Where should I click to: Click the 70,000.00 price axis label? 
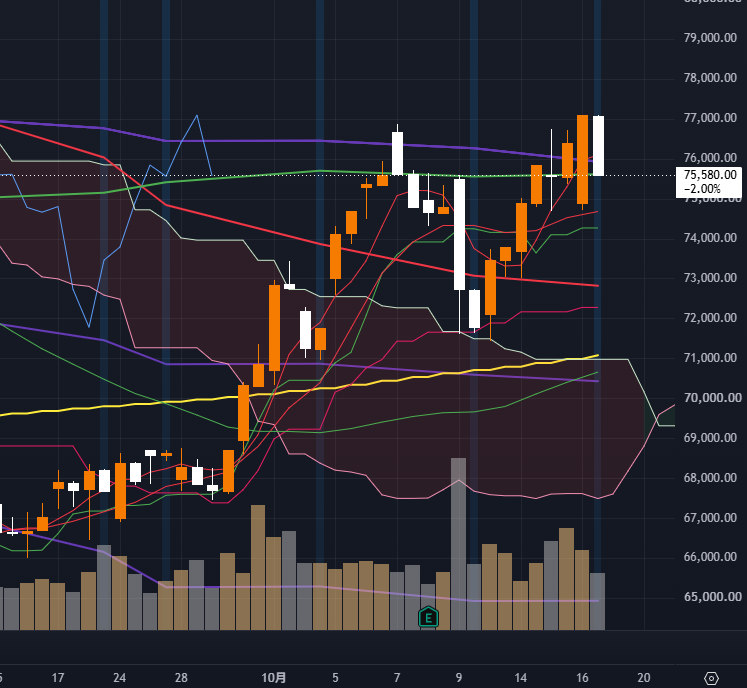coord(712,398)
